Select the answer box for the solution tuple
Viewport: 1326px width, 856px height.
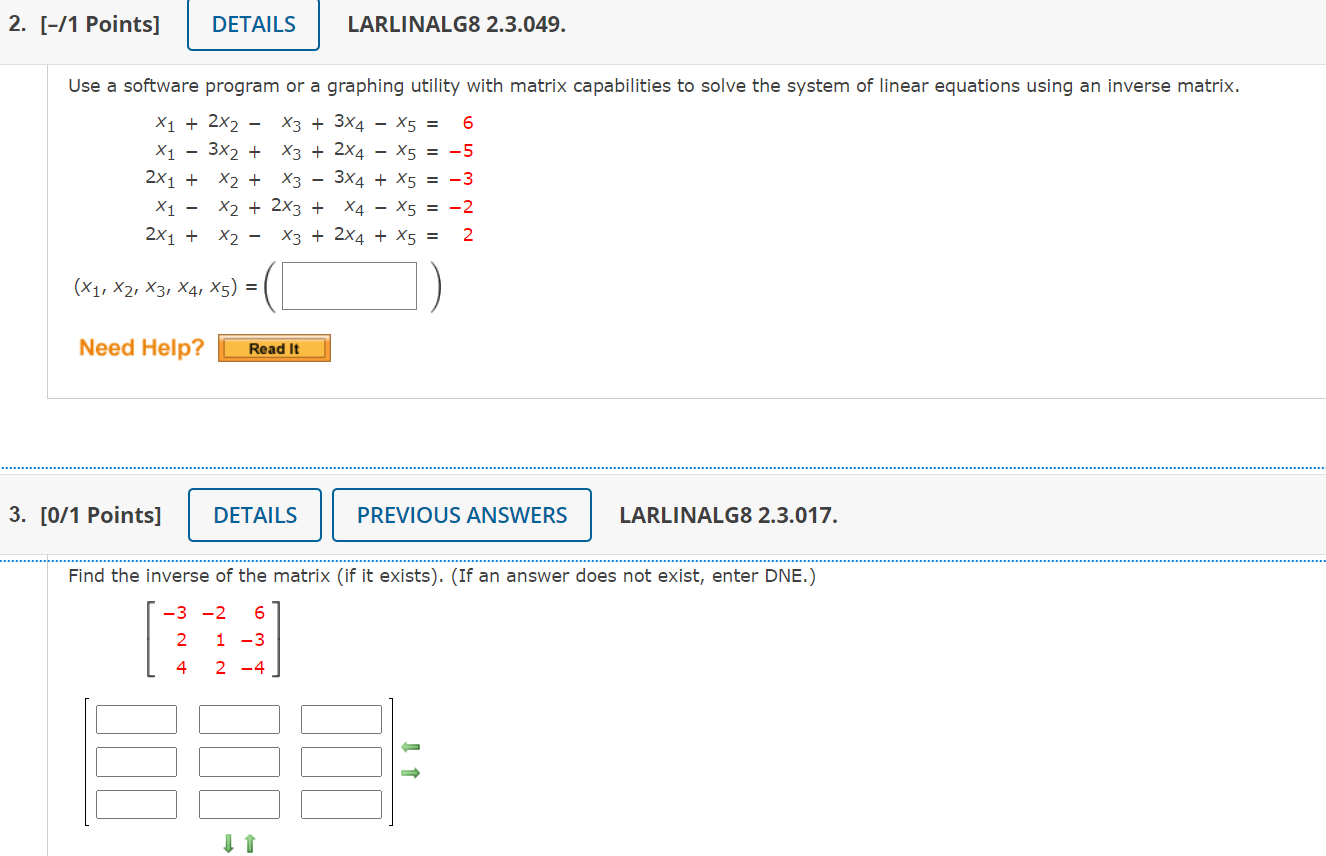[x=348, y=285]
